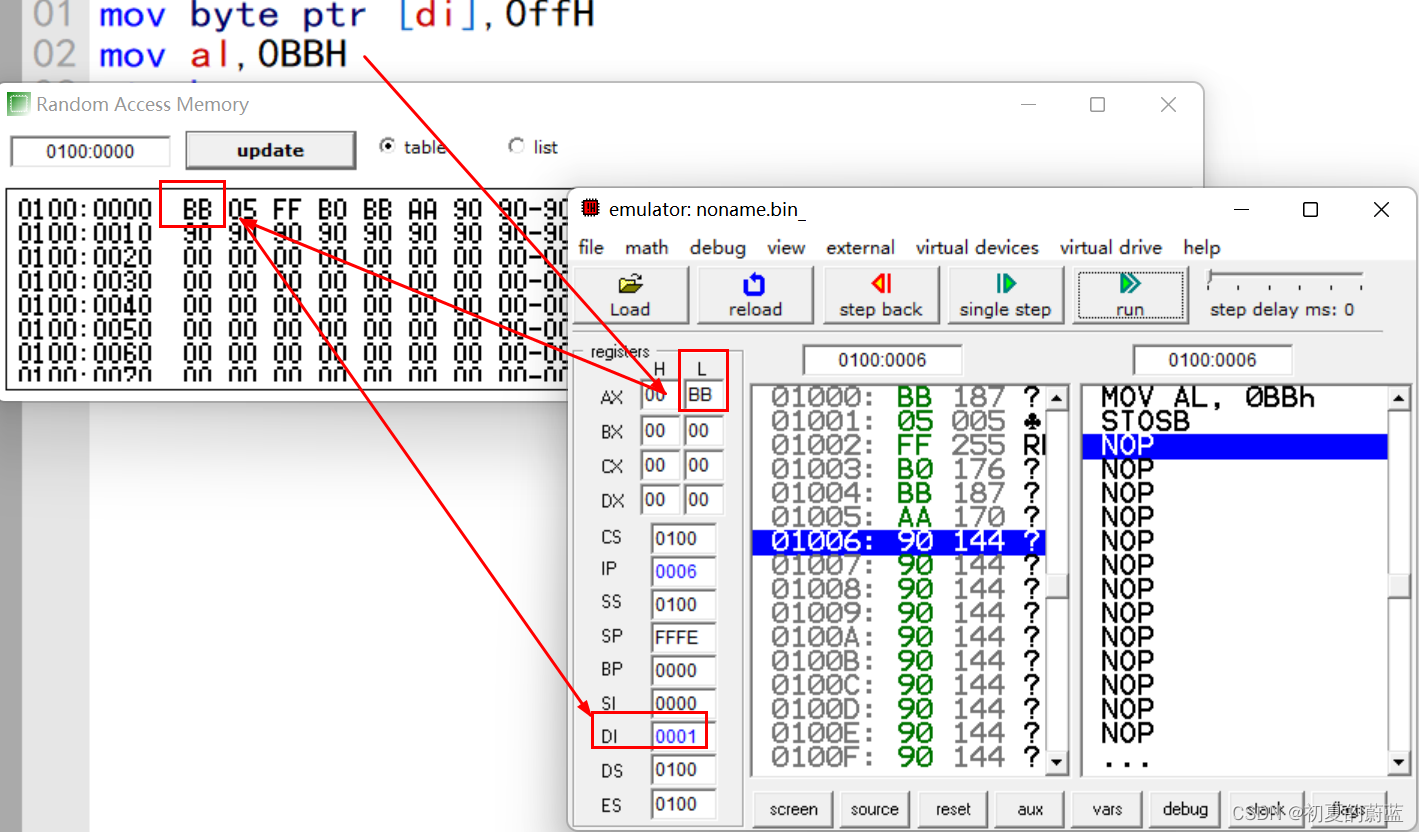Select memory row 01002: FF 255
Image resolution: width=1419 pixels, height=832 pixels.
(x=898, y=445)
